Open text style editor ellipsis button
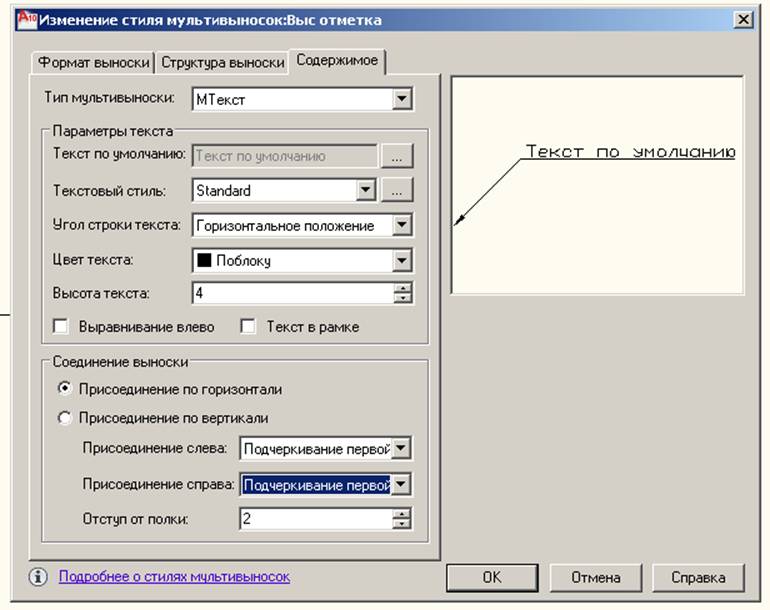This screenshot has width=770, height=610. pyautogui.click(x=397, y=190)
